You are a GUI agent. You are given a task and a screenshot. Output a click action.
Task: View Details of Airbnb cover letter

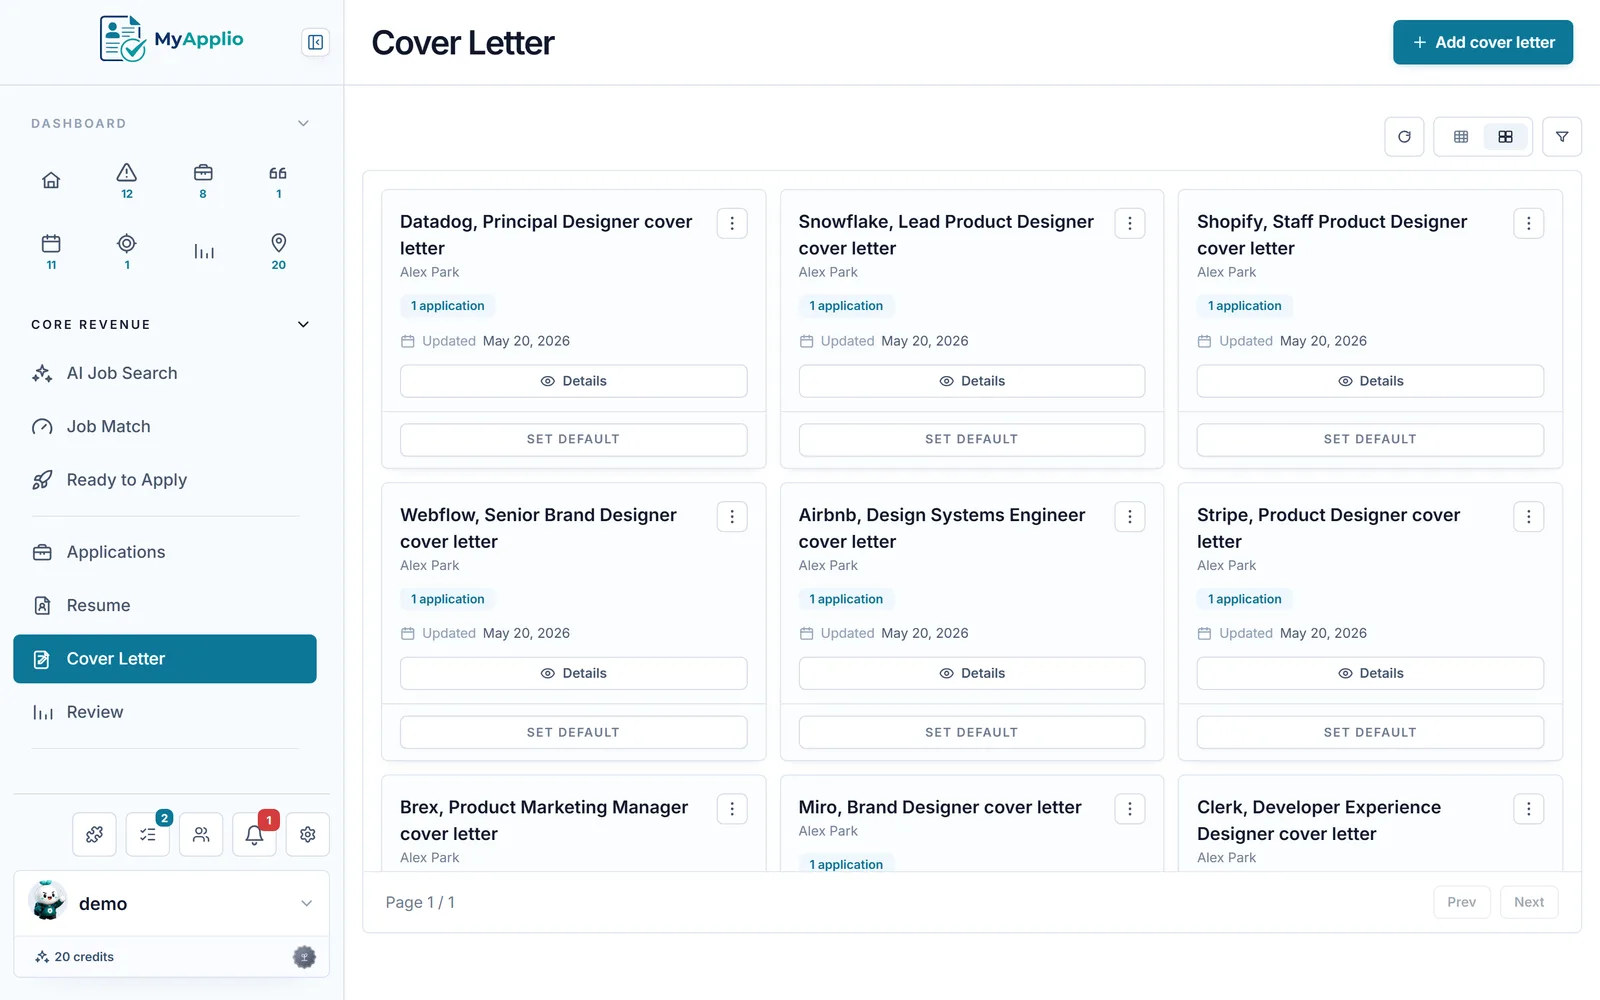971,673
